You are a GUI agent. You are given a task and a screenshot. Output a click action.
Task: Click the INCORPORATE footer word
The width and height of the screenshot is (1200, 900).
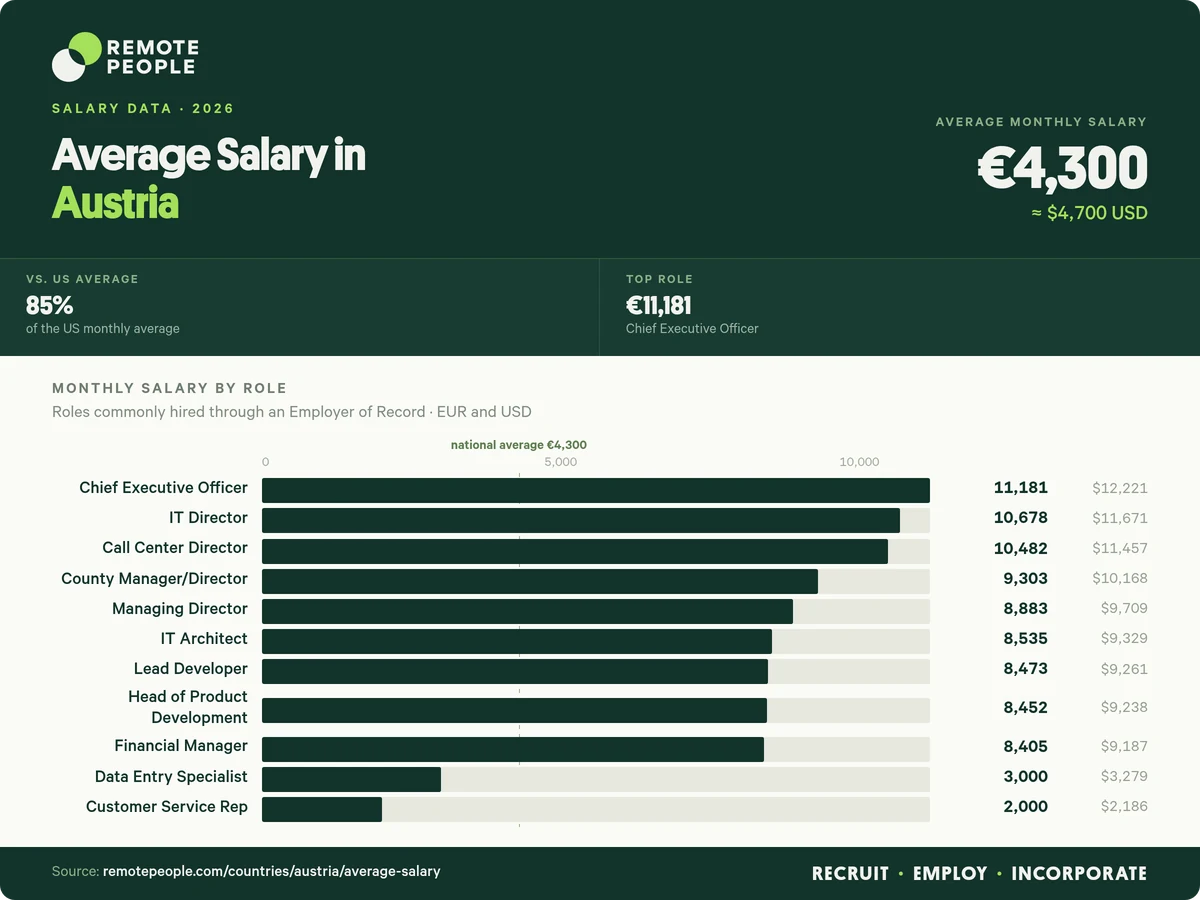(x=1079, y=873)
